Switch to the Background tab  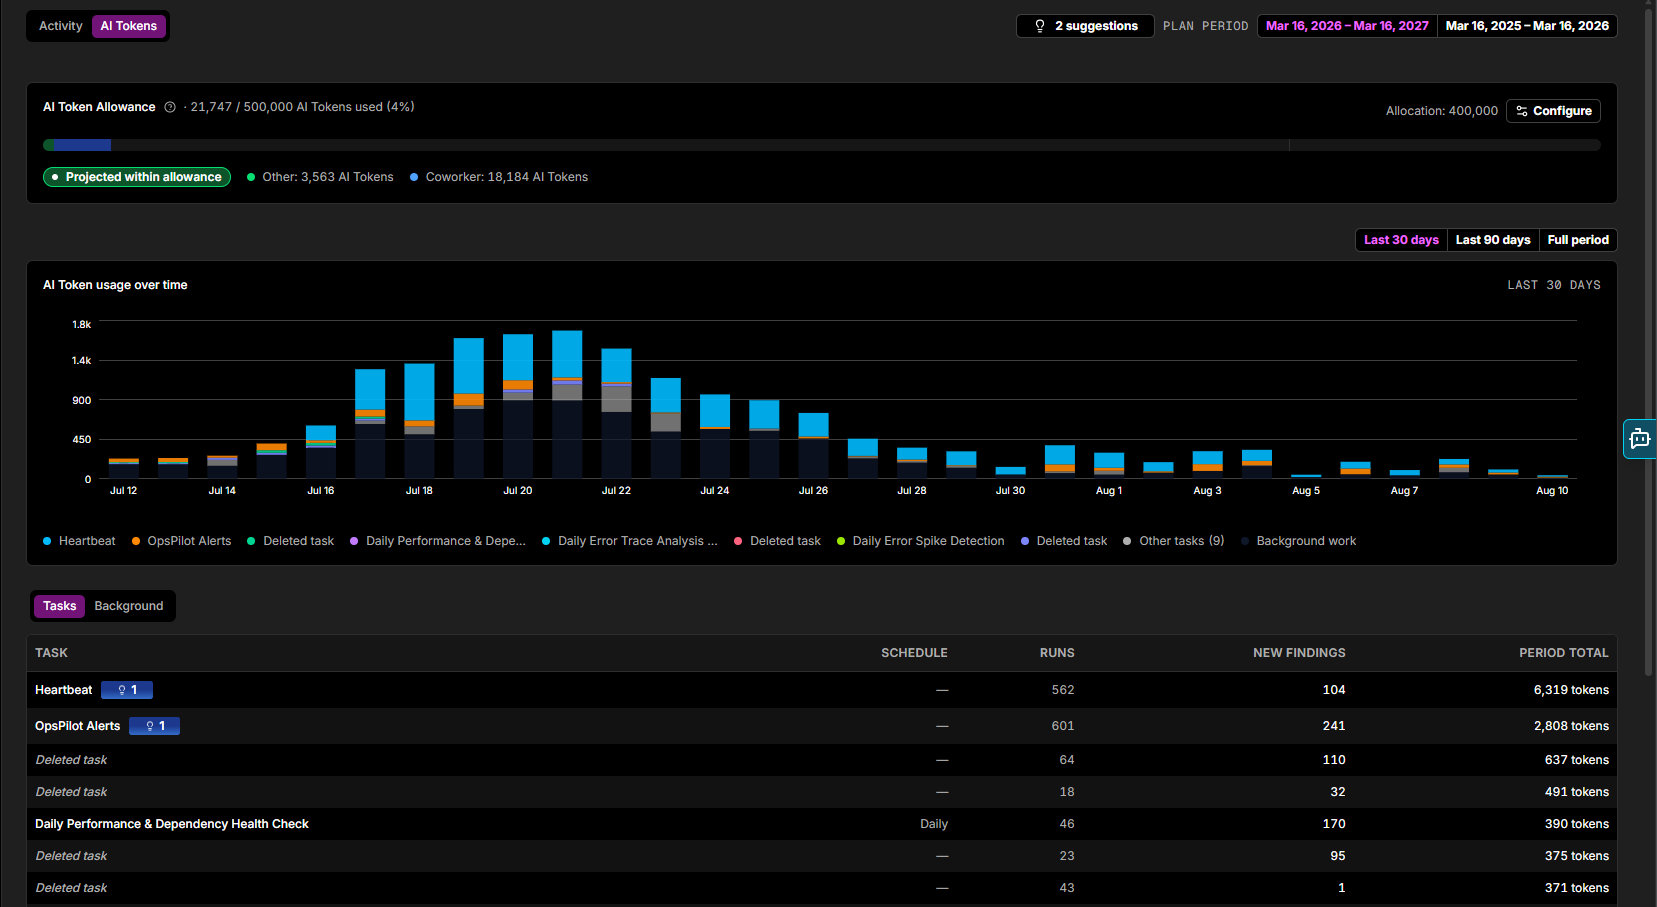pos(129,606)
